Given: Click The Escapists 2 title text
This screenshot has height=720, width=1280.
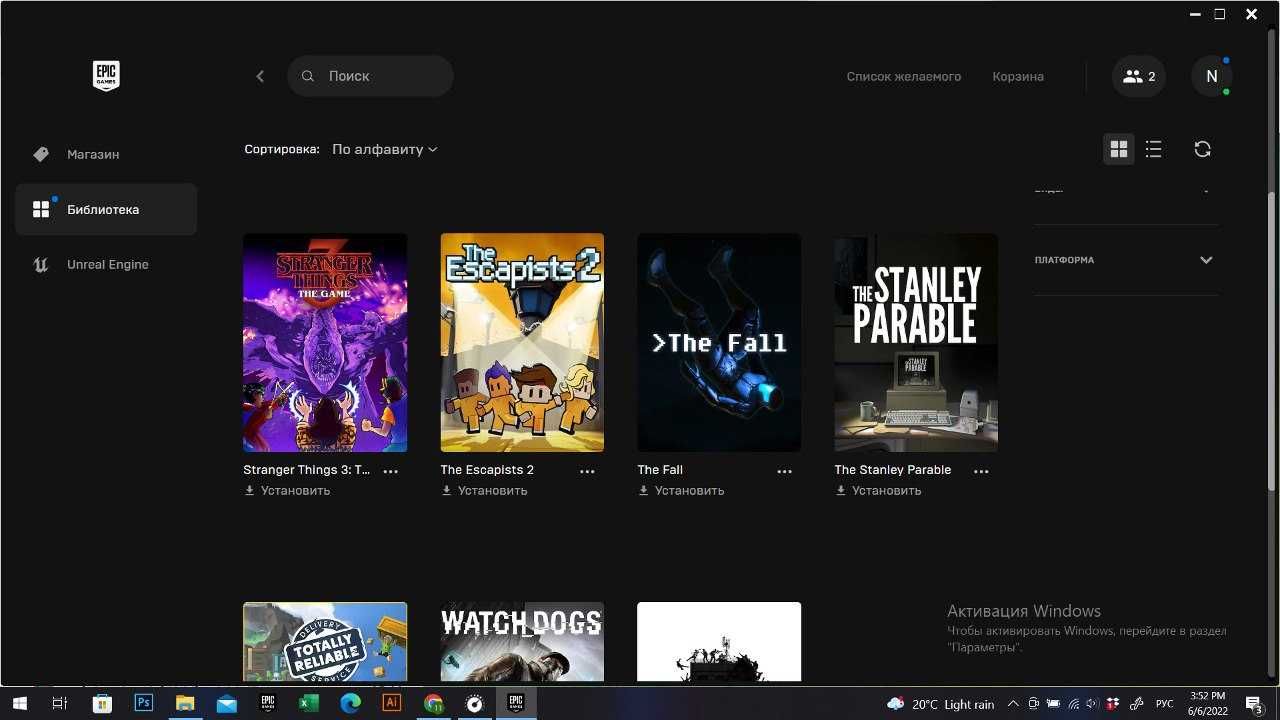Looking at the screenshot, I should [487, 470].
